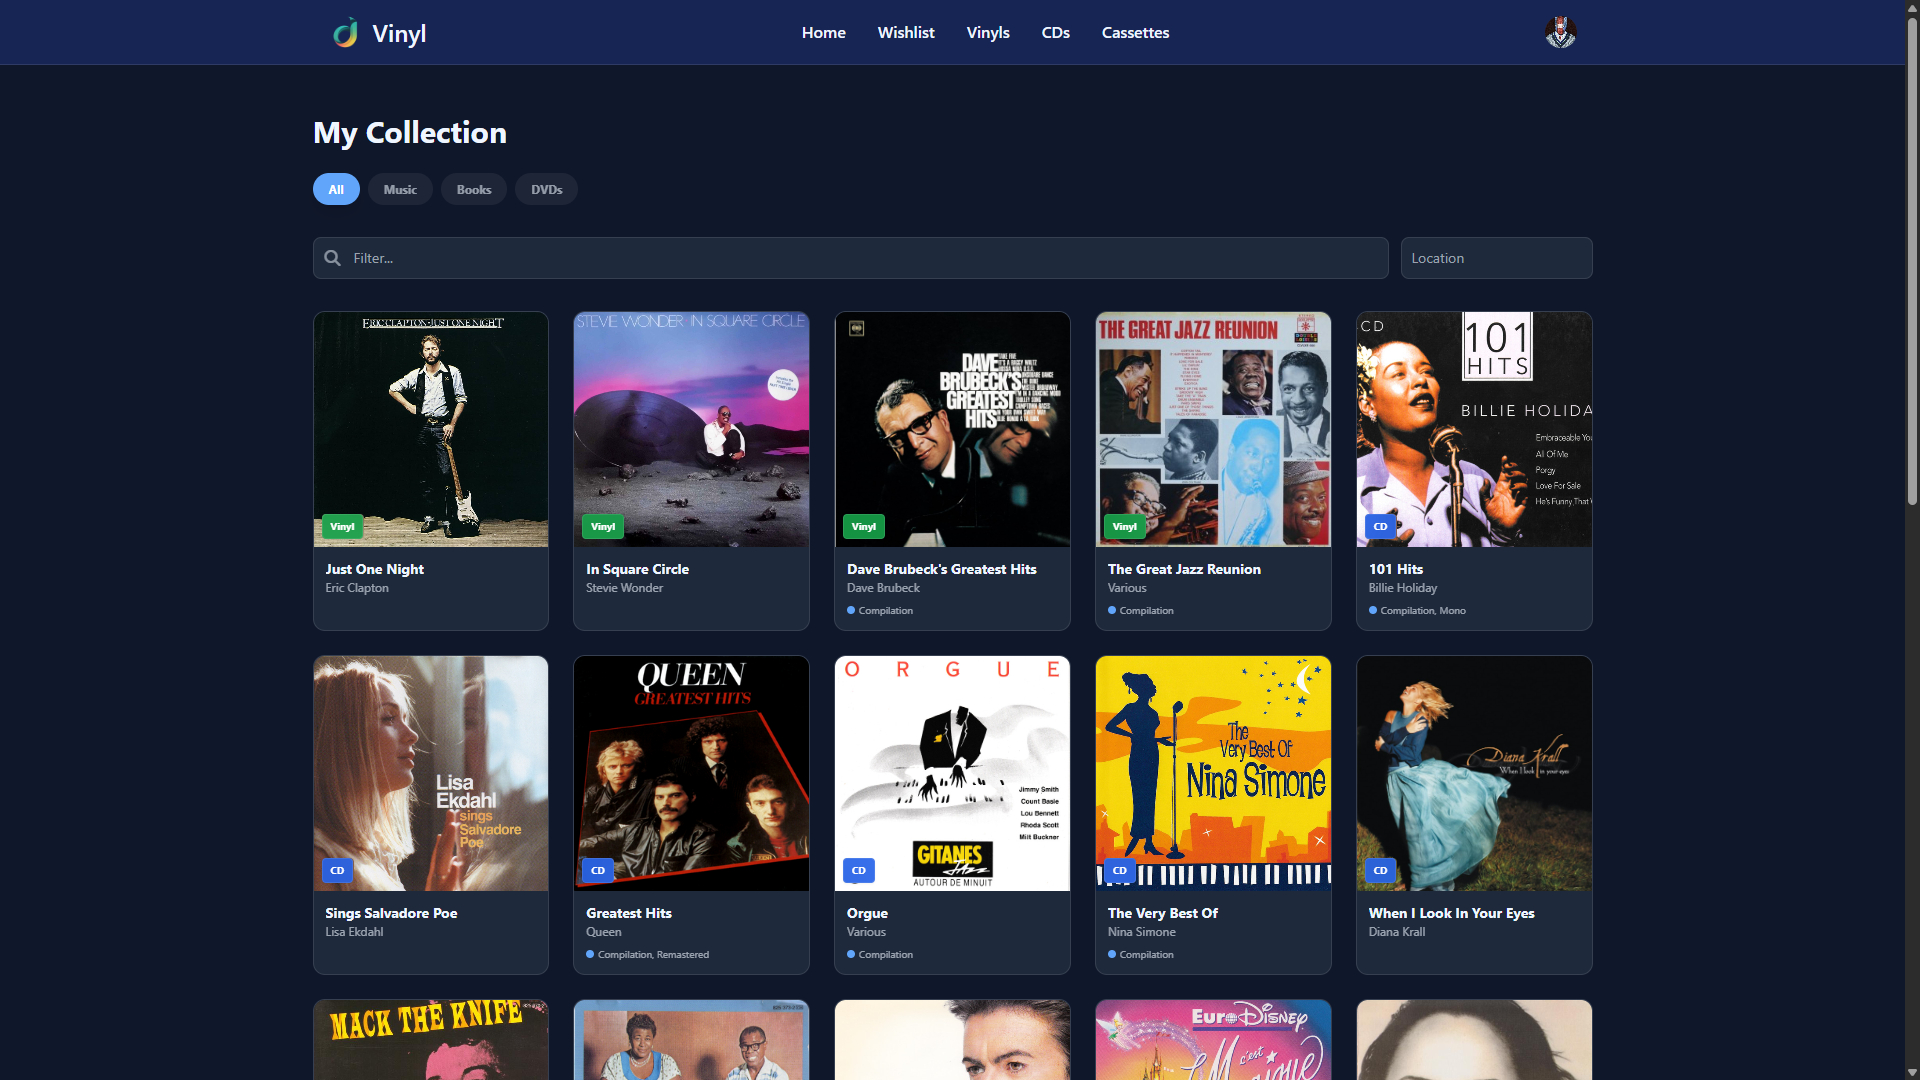Click the CD badge on Orgue cover
The image size is (1920, 1080).
point(859,871)
